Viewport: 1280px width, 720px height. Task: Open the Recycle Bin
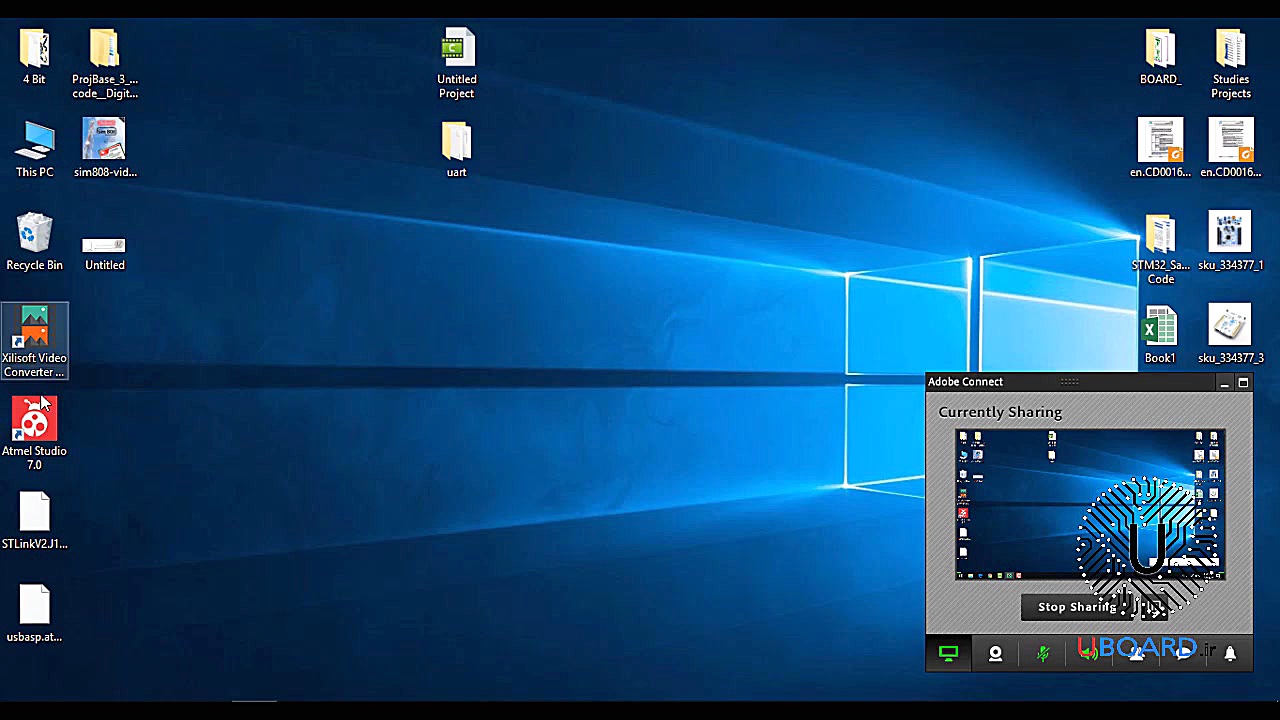point(34,242)
